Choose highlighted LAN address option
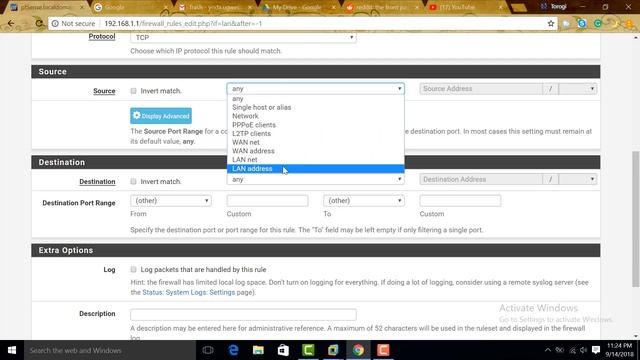The width and height of the screenshot is (640, 360). [316, 169]
